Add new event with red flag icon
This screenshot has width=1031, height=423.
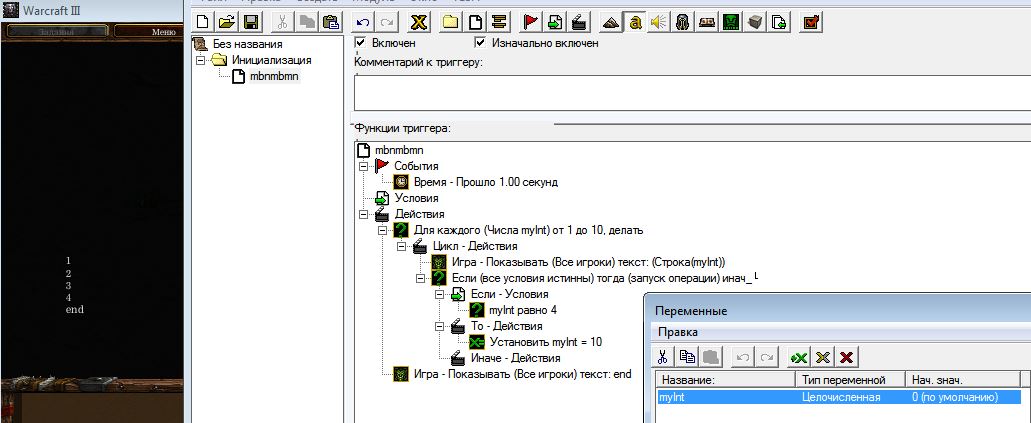pyautogui.click(x=531, y=22)
